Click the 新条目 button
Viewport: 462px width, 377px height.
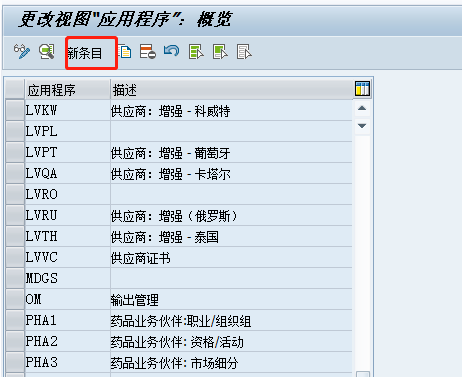tap(85, 53)
